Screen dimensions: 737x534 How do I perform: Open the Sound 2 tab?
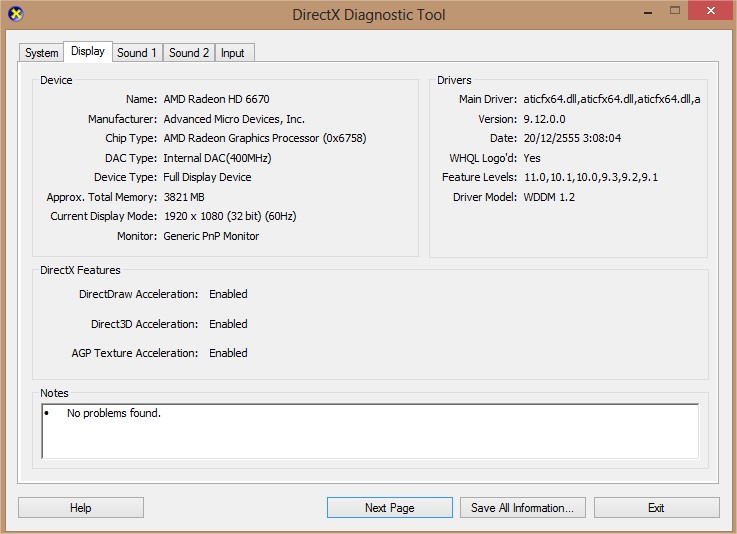(189, 53)
